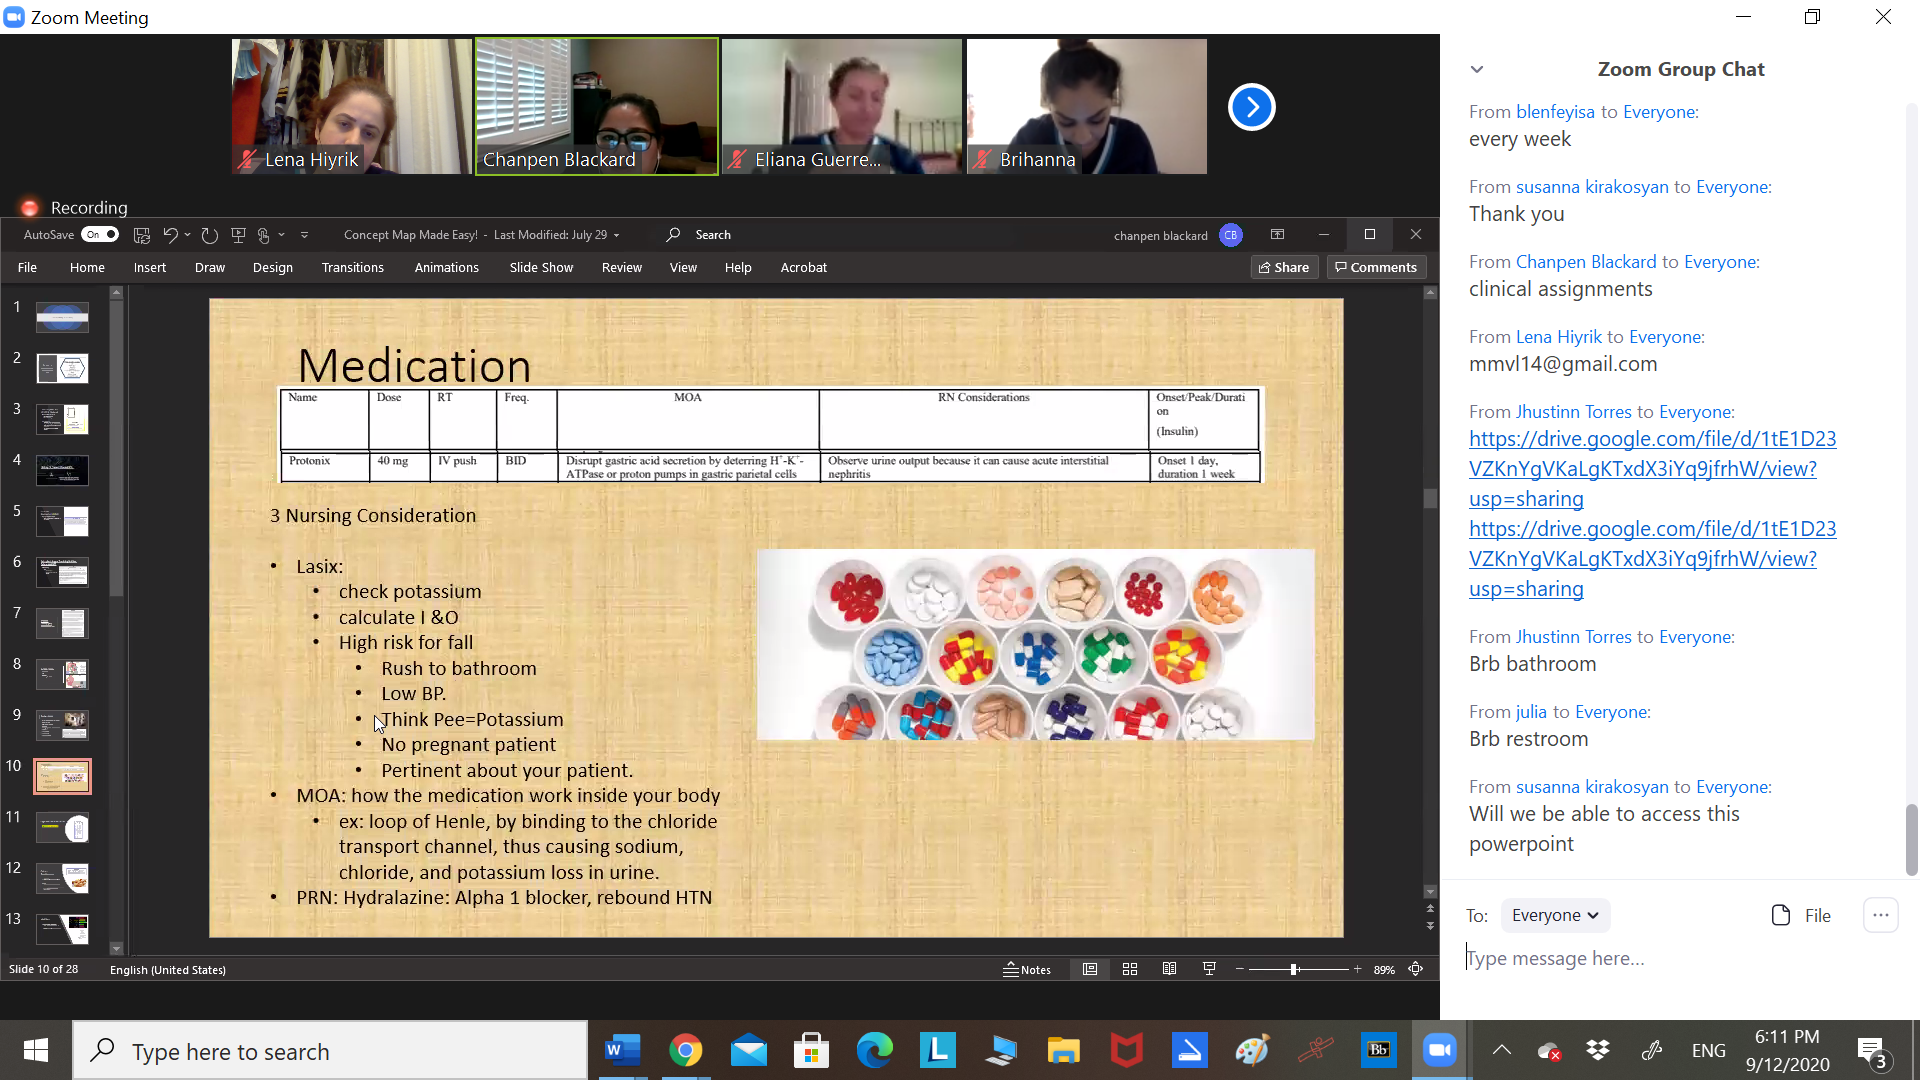Select slide 11 thumbnail
This screenshot has width=1920, height=1080.
coord(62,828)
